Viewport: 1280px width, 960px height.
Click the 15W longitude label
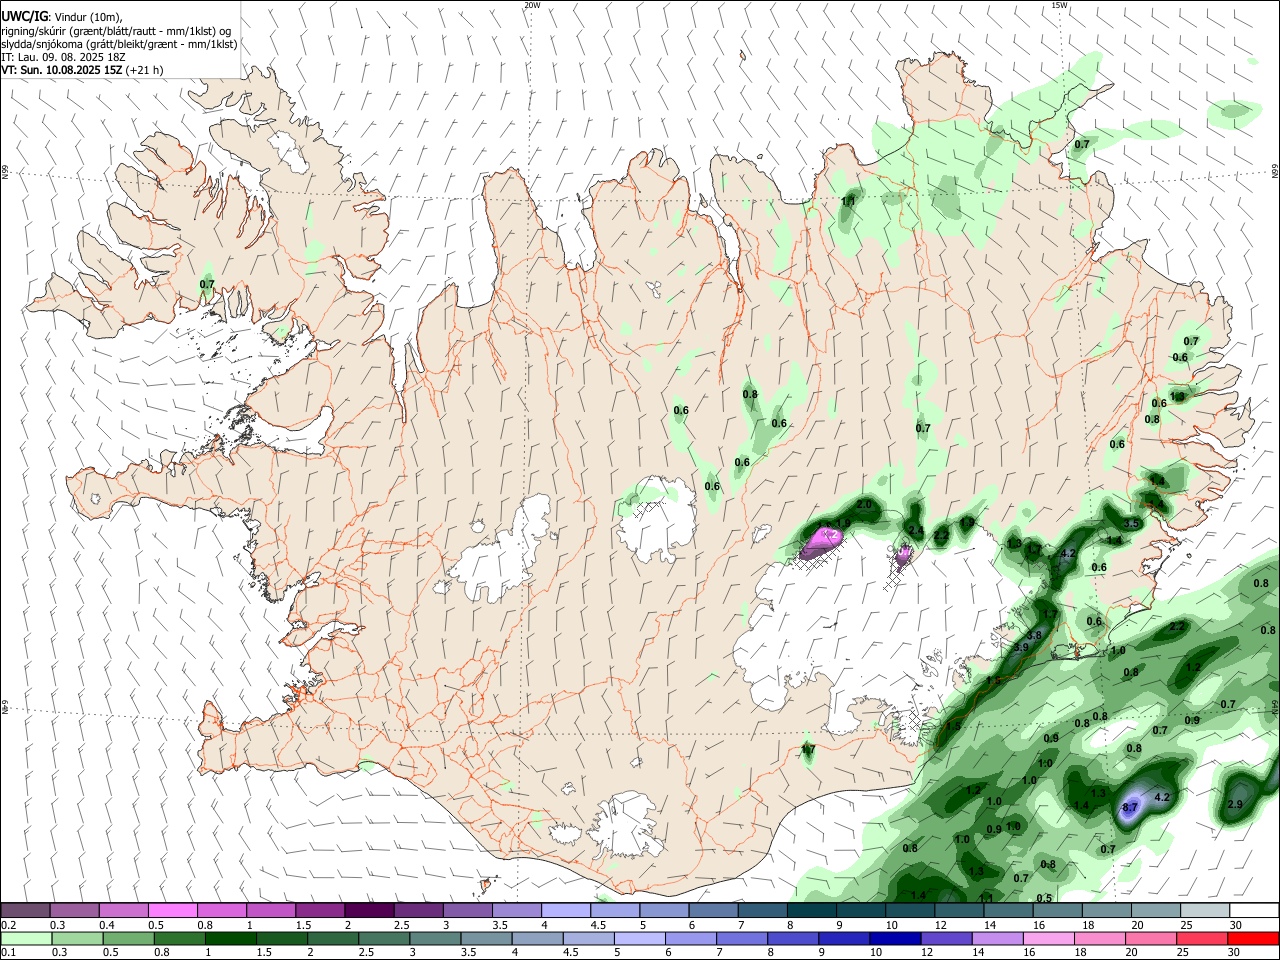pyautogui.click(x=1059, y=5)
